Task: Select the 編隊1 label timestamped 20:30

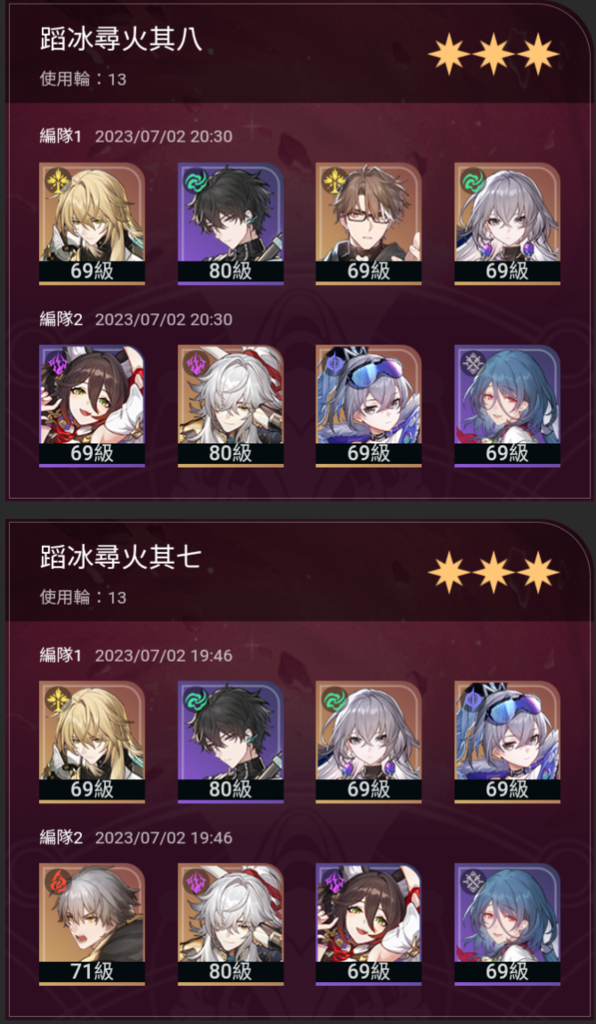Action: (x=61, y=136)
